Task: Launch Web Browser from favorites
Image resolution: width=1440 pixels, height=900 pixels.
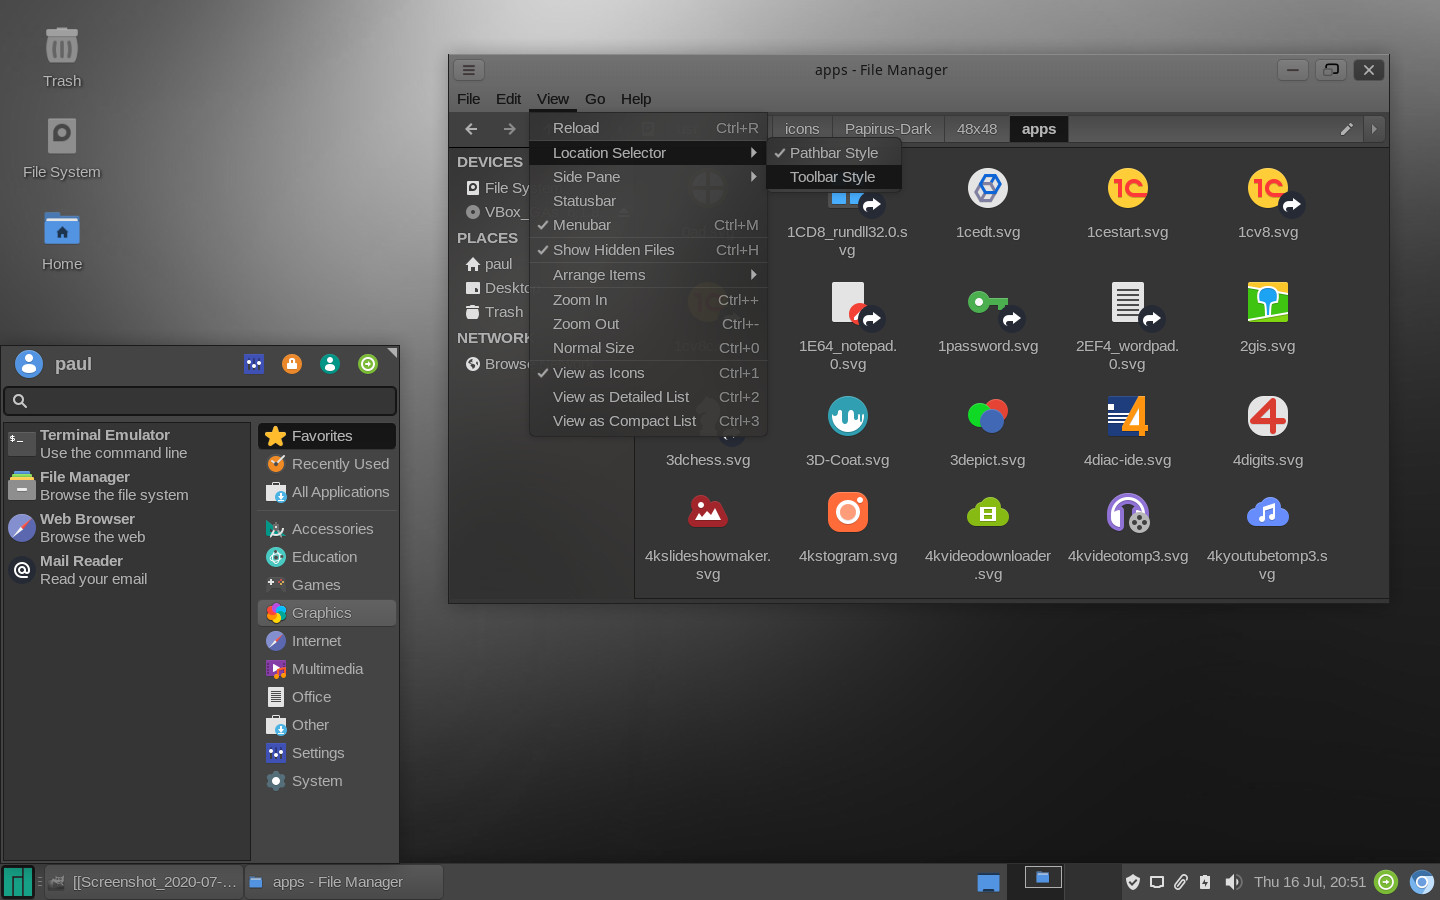Action: point(126,528)
